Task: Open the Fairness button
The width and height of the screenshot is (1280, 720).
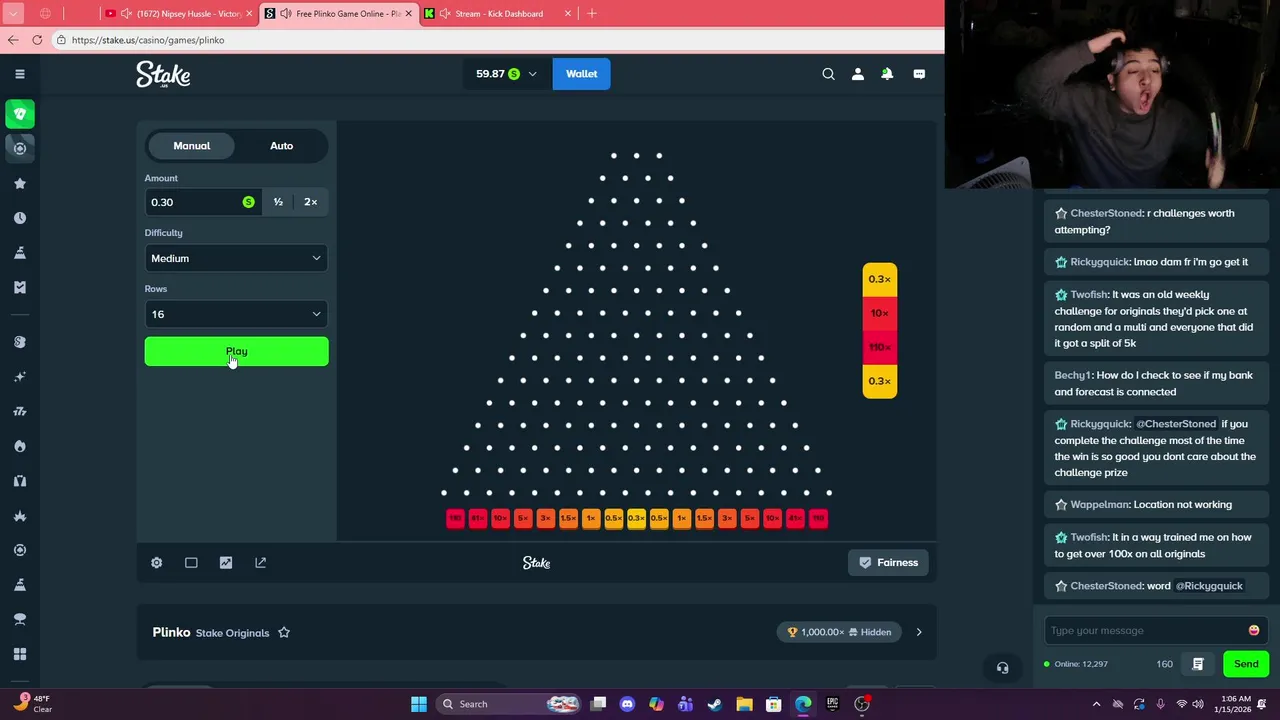Action: 888,563
